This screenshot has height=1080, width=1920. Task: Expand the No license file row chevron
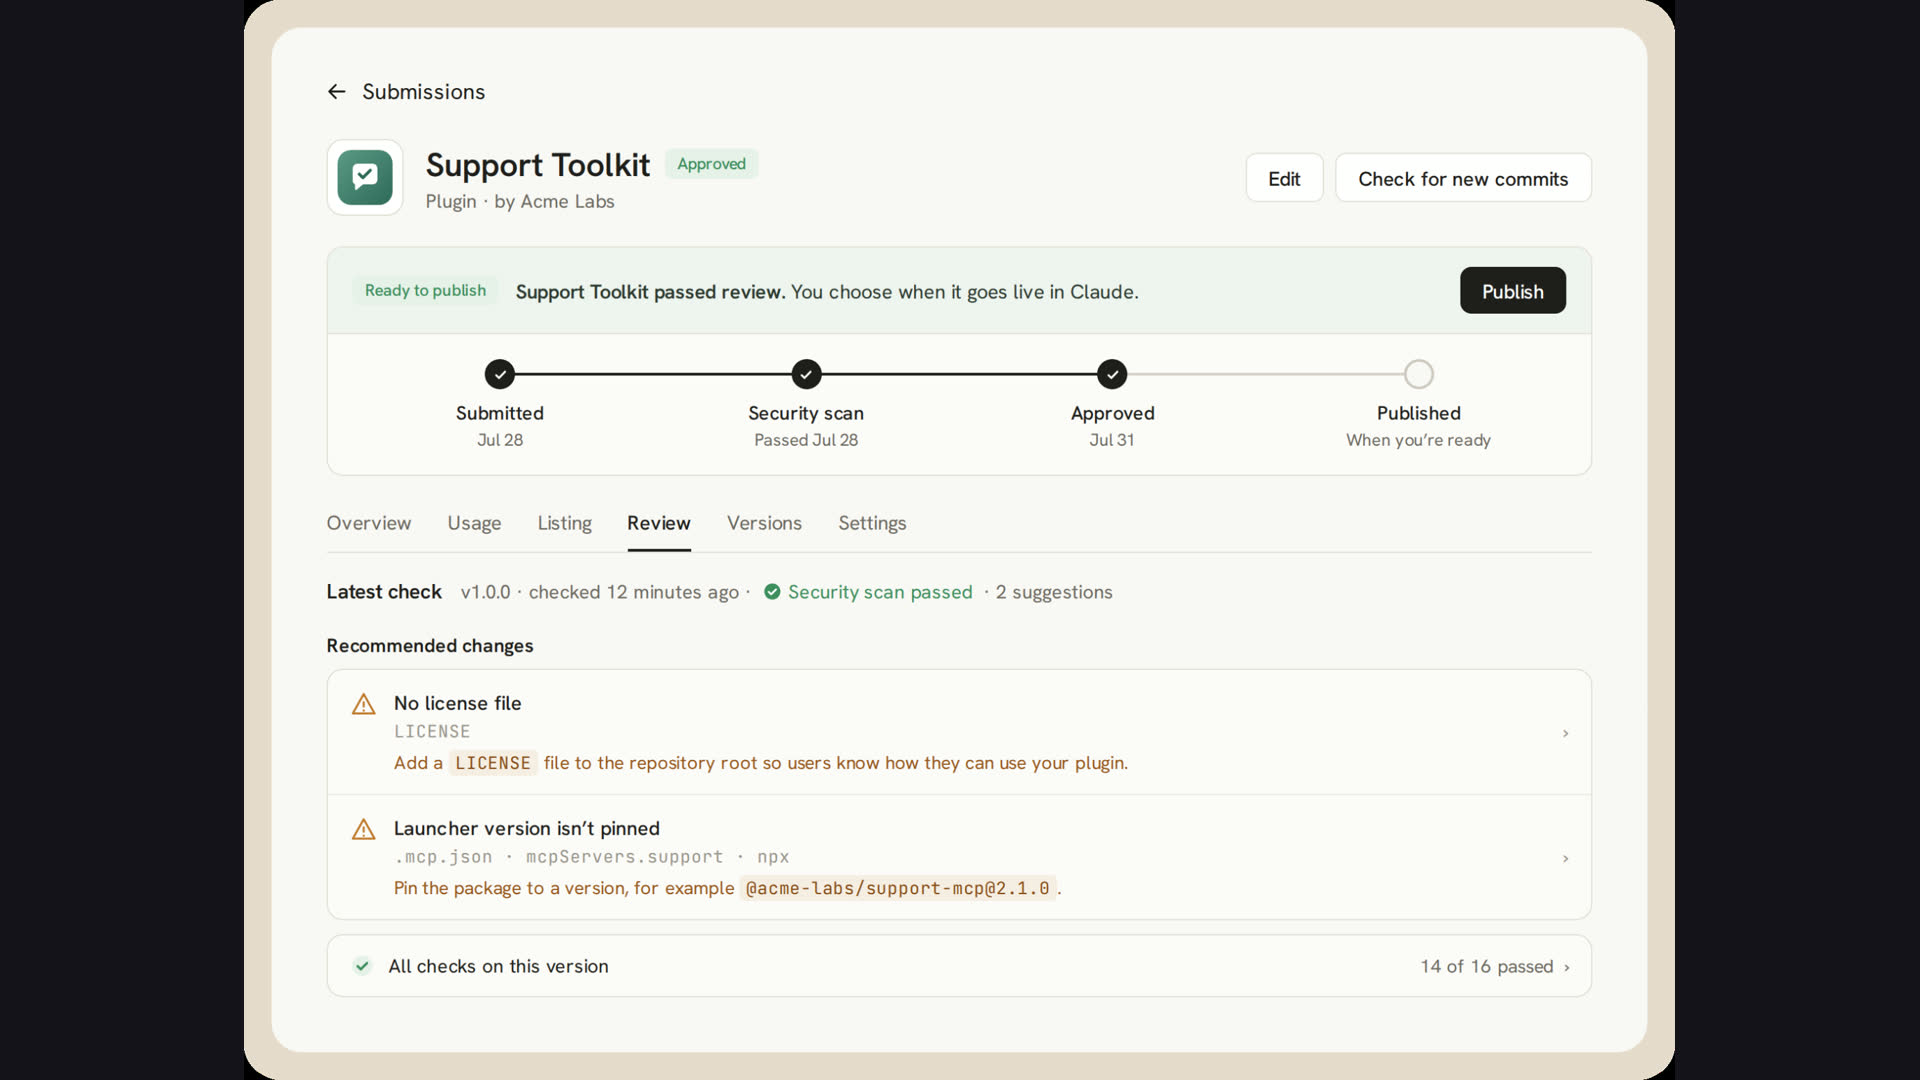(1565, 733)
